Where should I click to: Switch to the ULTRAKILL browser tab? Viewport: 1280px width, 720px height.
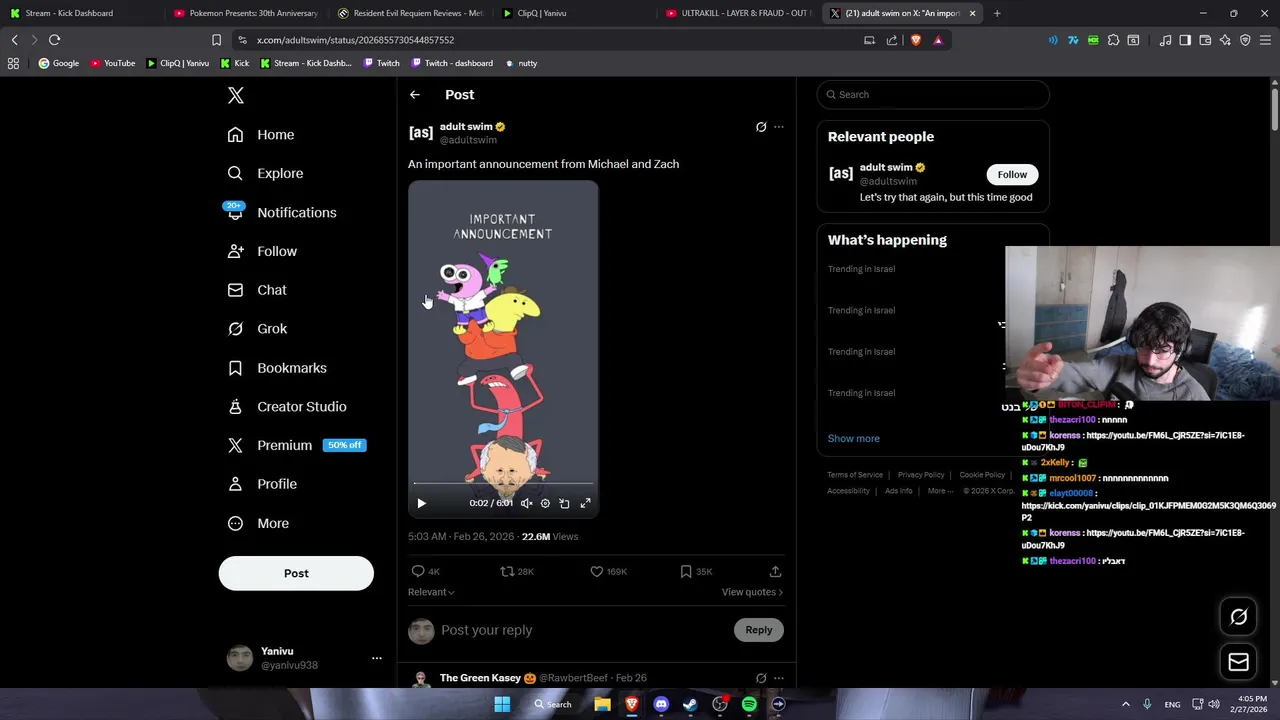tap(738, 13)
